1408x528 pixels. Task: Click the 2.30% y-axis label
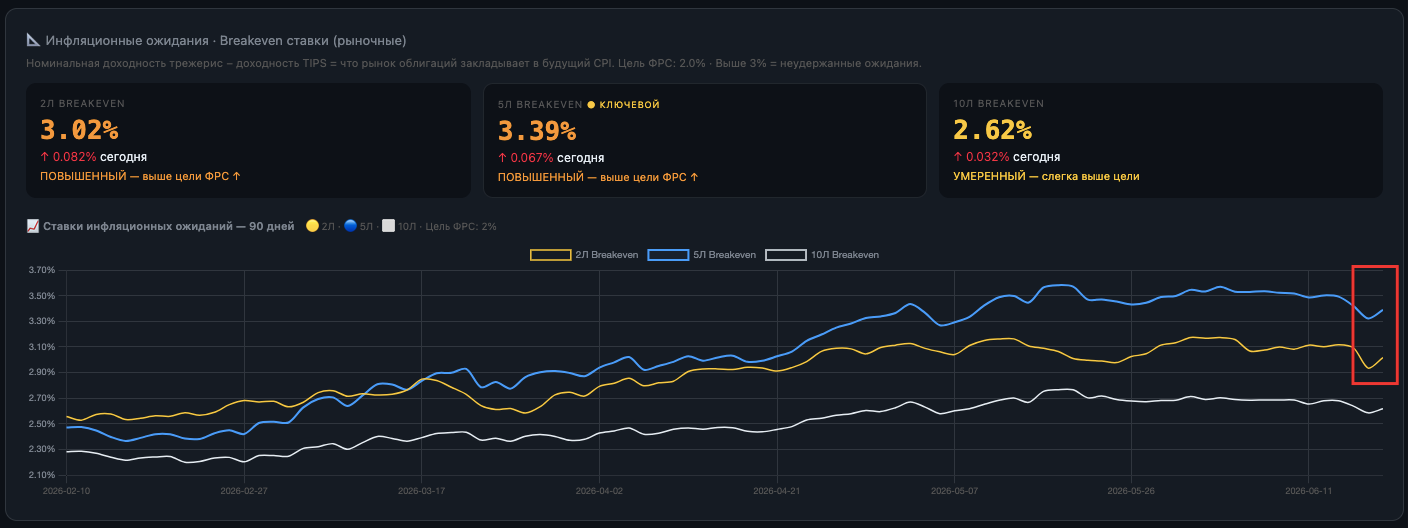point(42,449)
